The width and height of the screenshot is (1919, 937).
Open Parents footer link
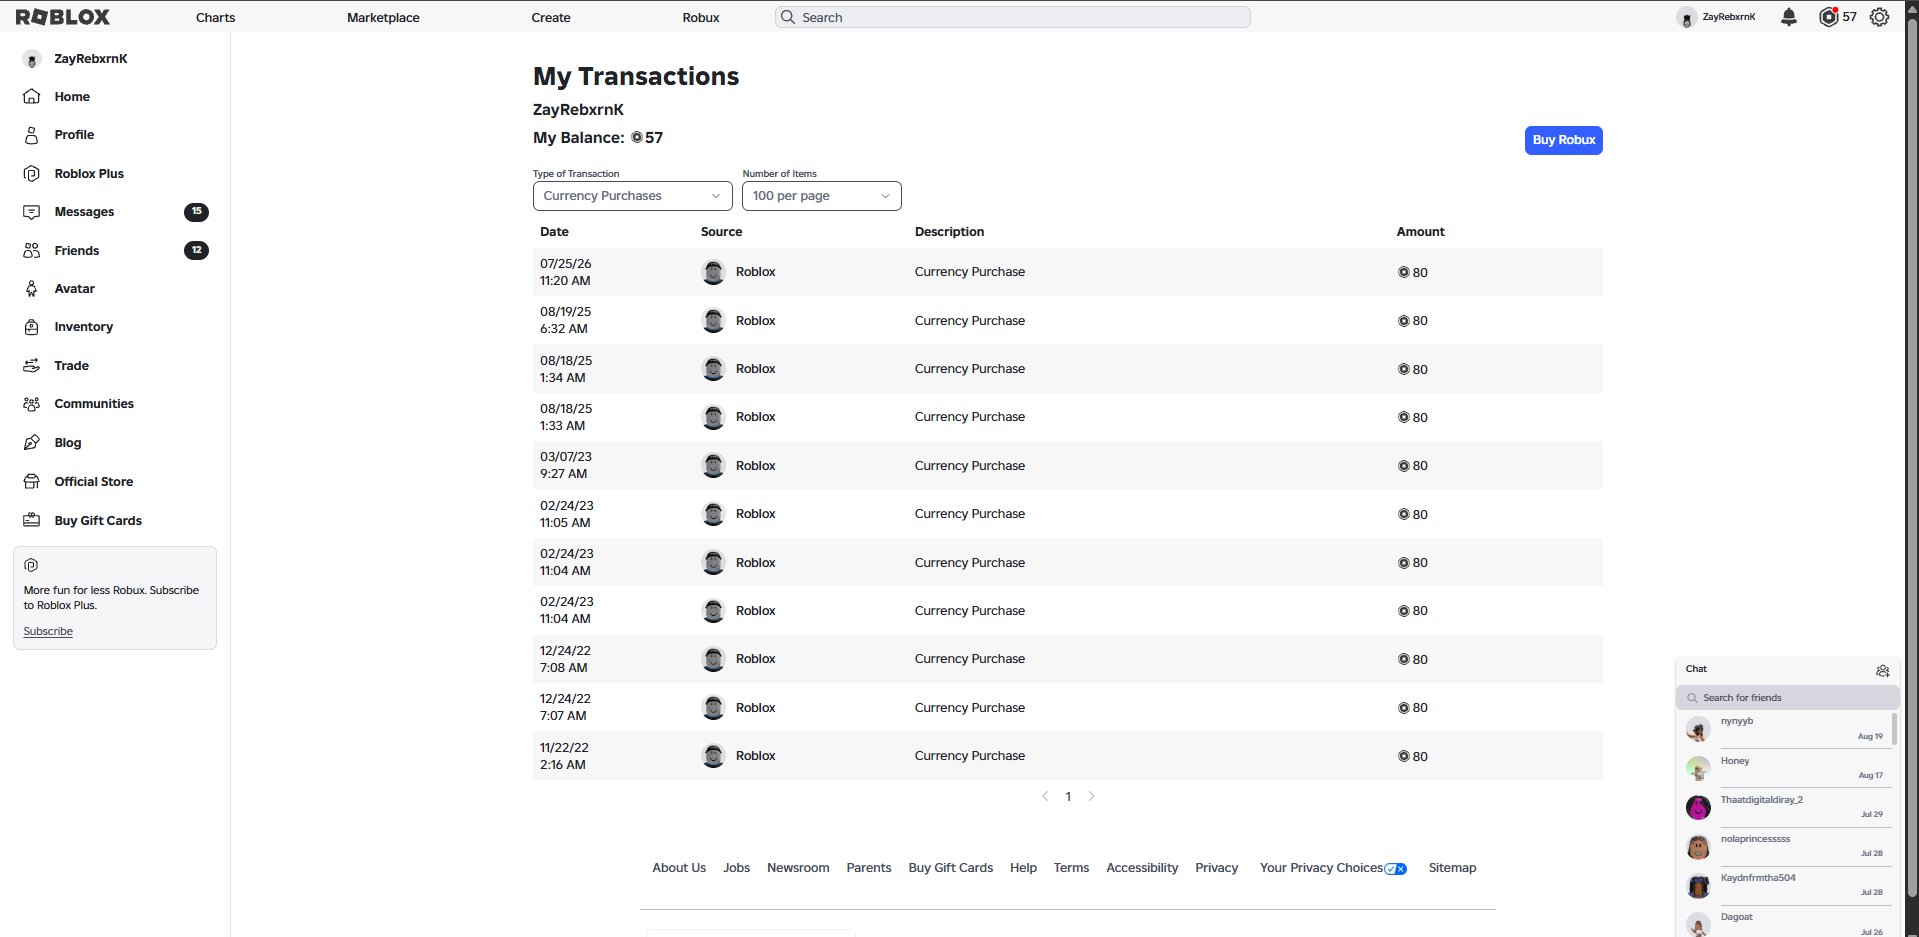[869, 868]
